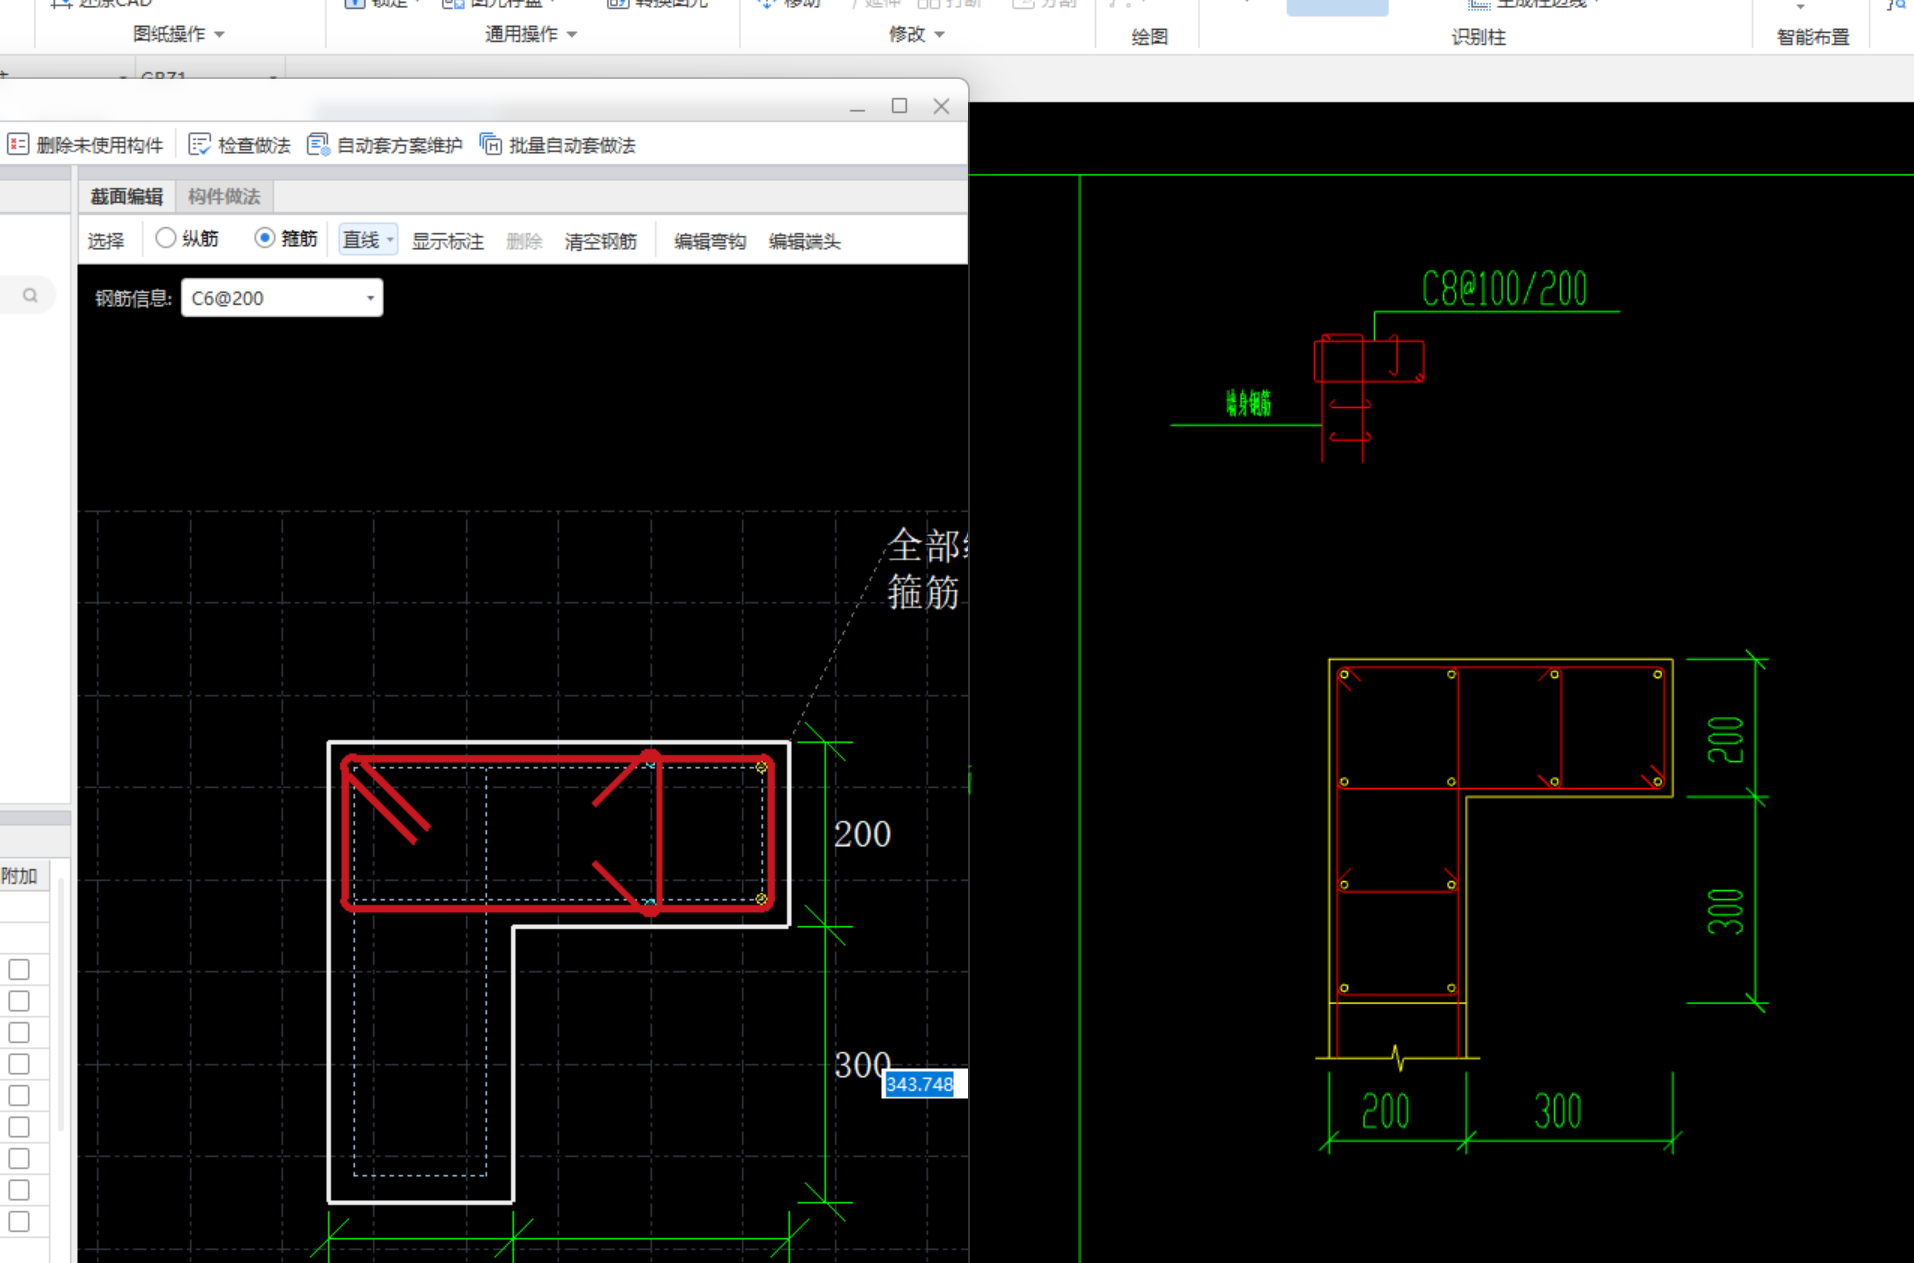Image resolution: width=1914 pixels, height=1263 pixels.
Task: Click the 识别柱 ribbon group label
Action: point(1478,37)
